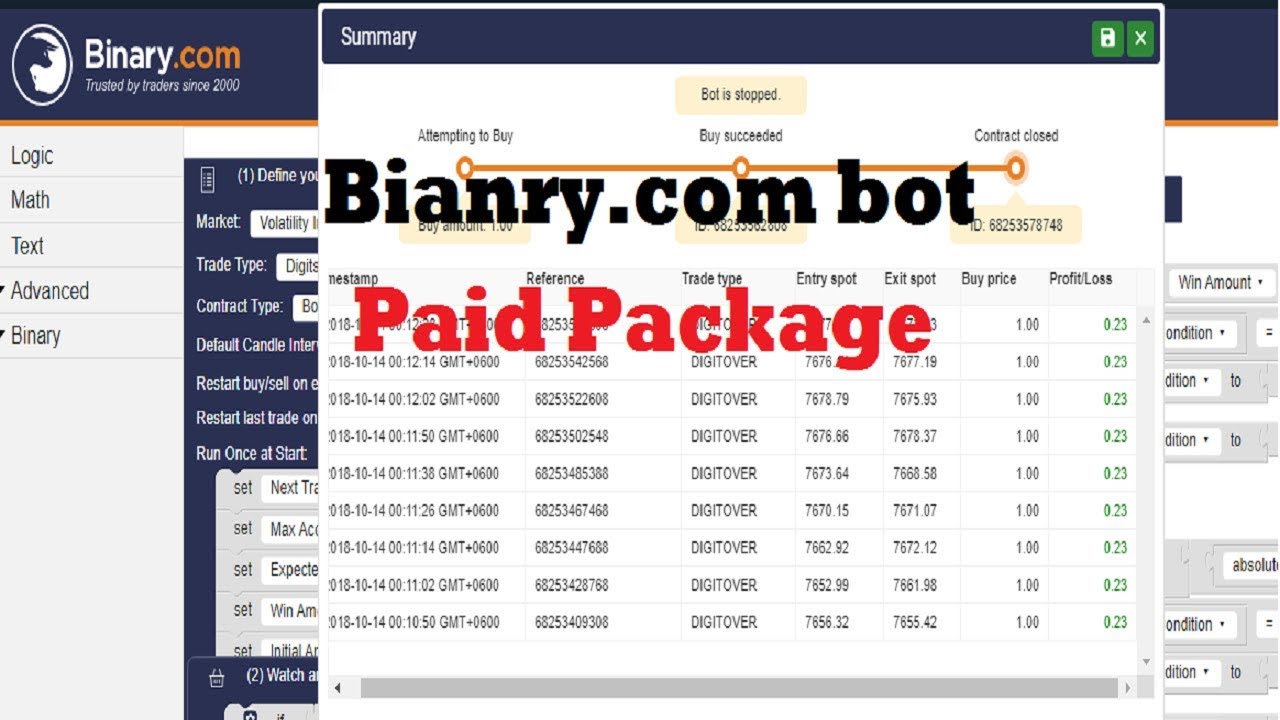Click the Entry spot column header

tap(826, 279)
